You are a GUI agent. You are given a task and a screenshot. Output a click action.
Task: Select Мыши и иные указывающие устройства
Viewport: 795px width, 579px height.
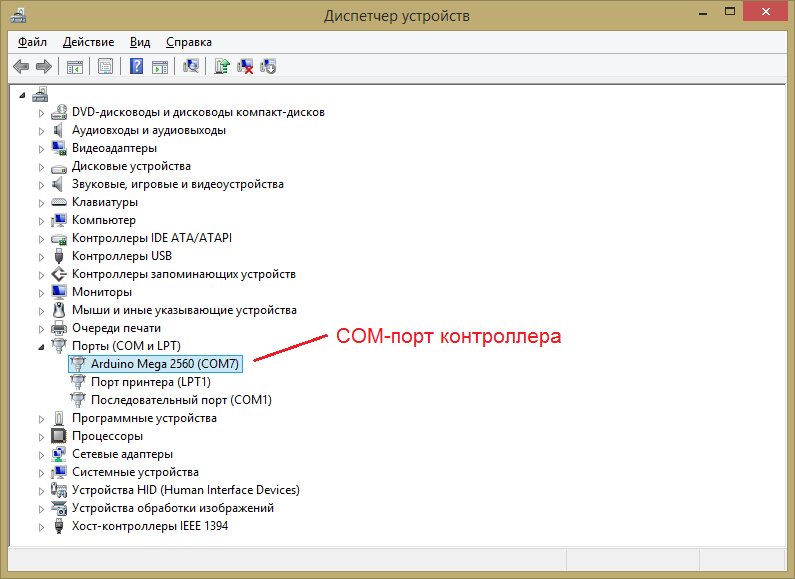point(184,310)
